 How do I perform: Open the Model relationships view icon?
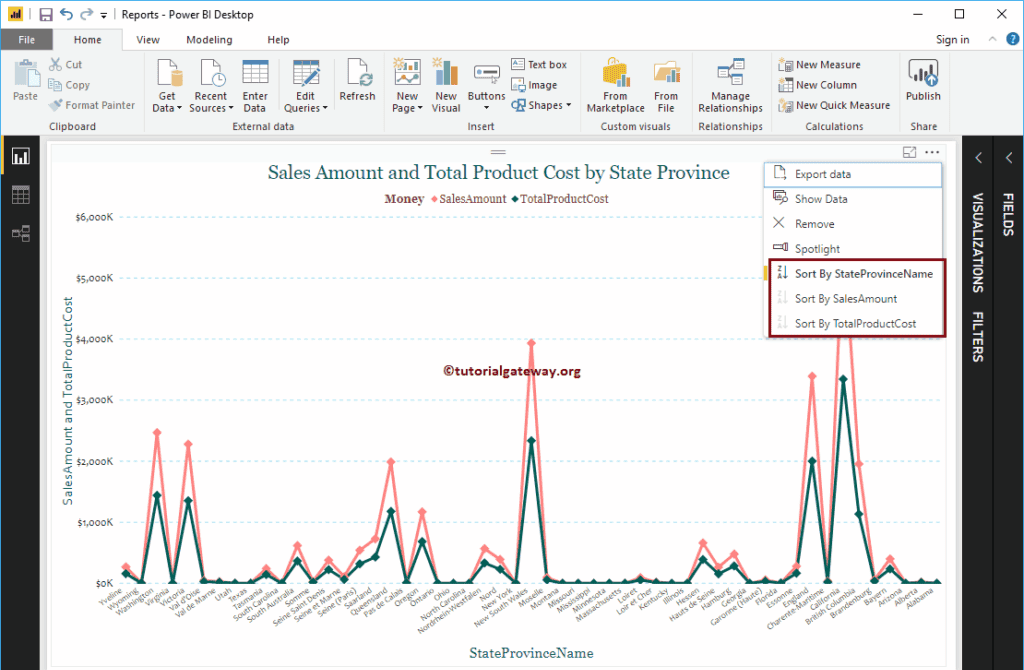pyautogui.click(x=20, y=234)
